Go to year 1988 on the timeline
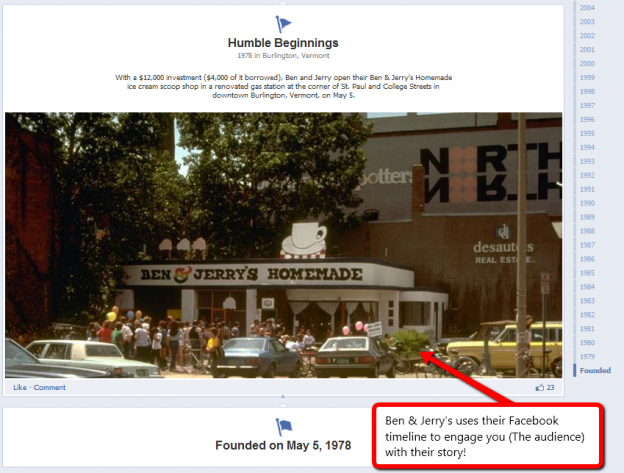Screen dimensions: 624x473 (x=587, y=231)
